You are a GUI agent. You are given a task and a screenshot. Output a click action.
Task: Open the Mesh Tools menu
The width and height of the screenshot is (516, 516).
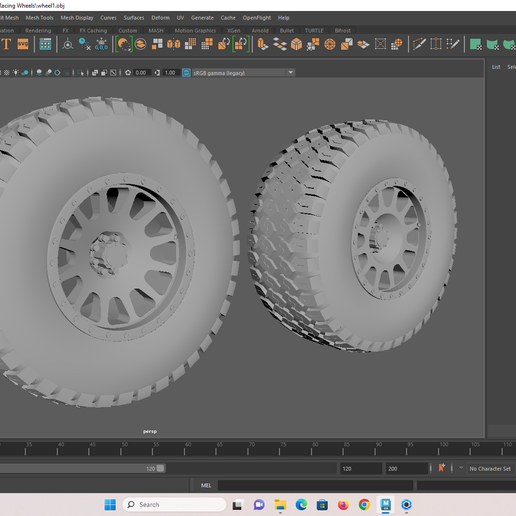pos(39,18)
